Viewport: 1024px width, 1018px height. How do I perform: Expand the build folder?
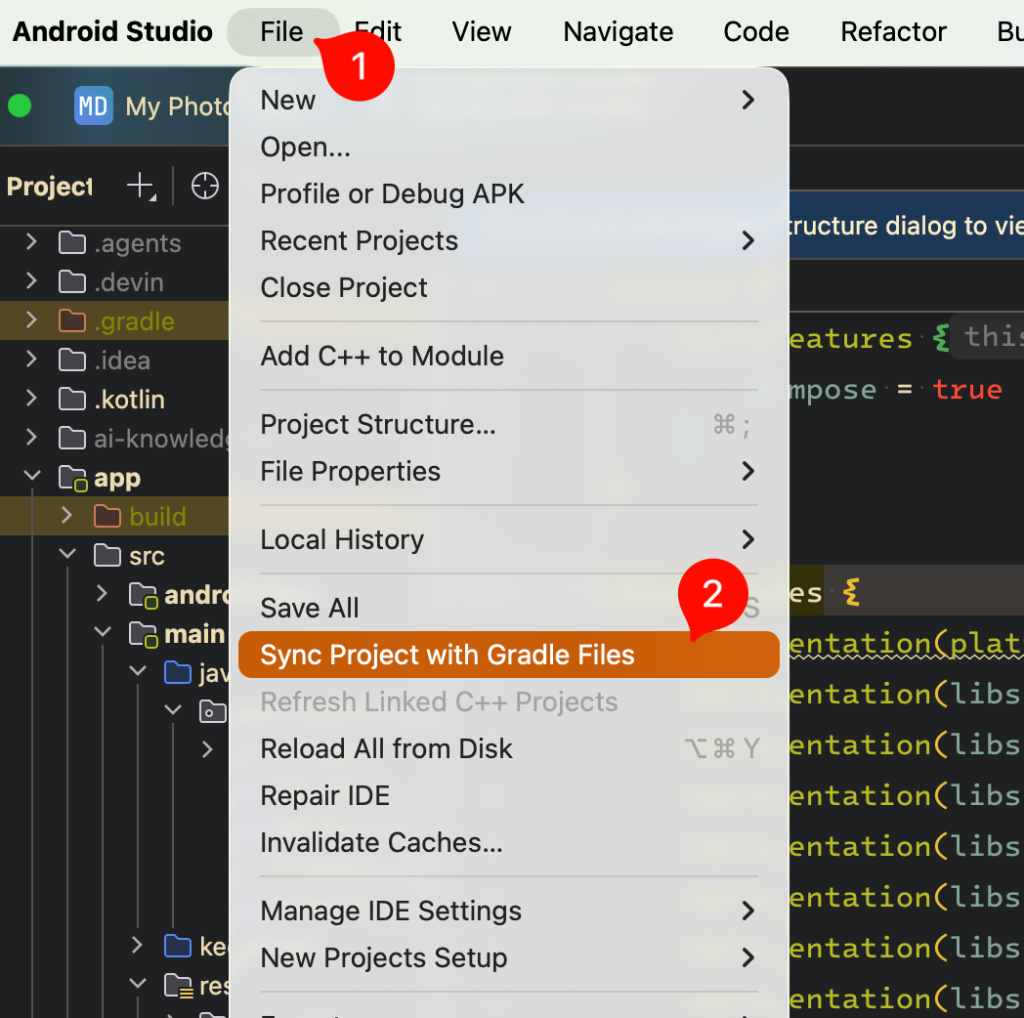tap(66, 516)
